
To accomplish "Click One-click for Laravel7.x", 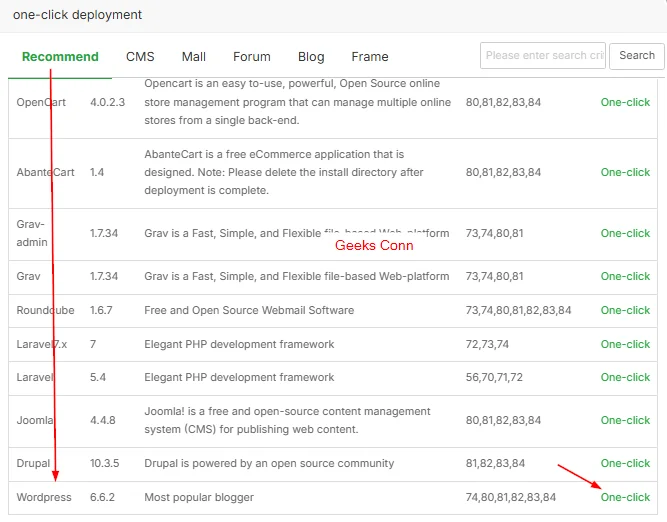I will coord(625,345).
